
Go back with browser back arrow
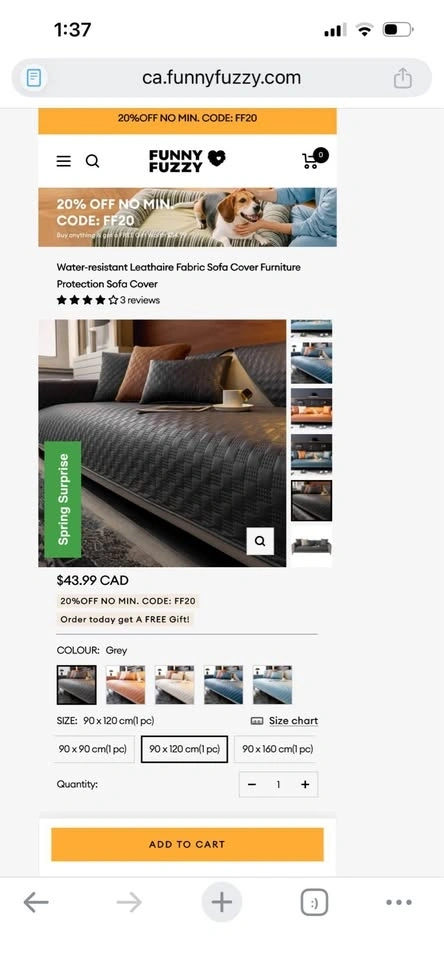point(36,902)
